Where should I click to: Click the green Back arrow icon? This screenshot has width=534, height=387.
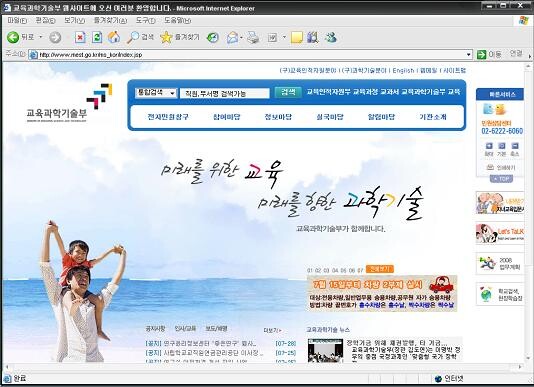click(13, 37)
